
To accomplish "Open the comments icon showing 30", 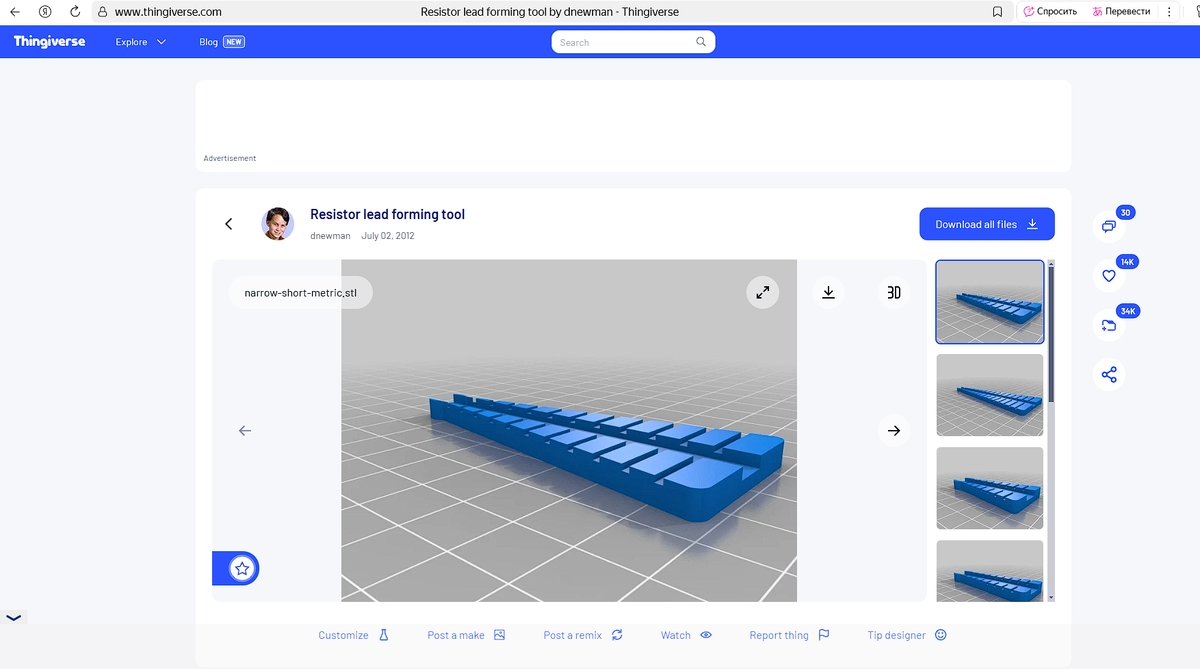I will pyautogui.click(x=1109, y=227).
